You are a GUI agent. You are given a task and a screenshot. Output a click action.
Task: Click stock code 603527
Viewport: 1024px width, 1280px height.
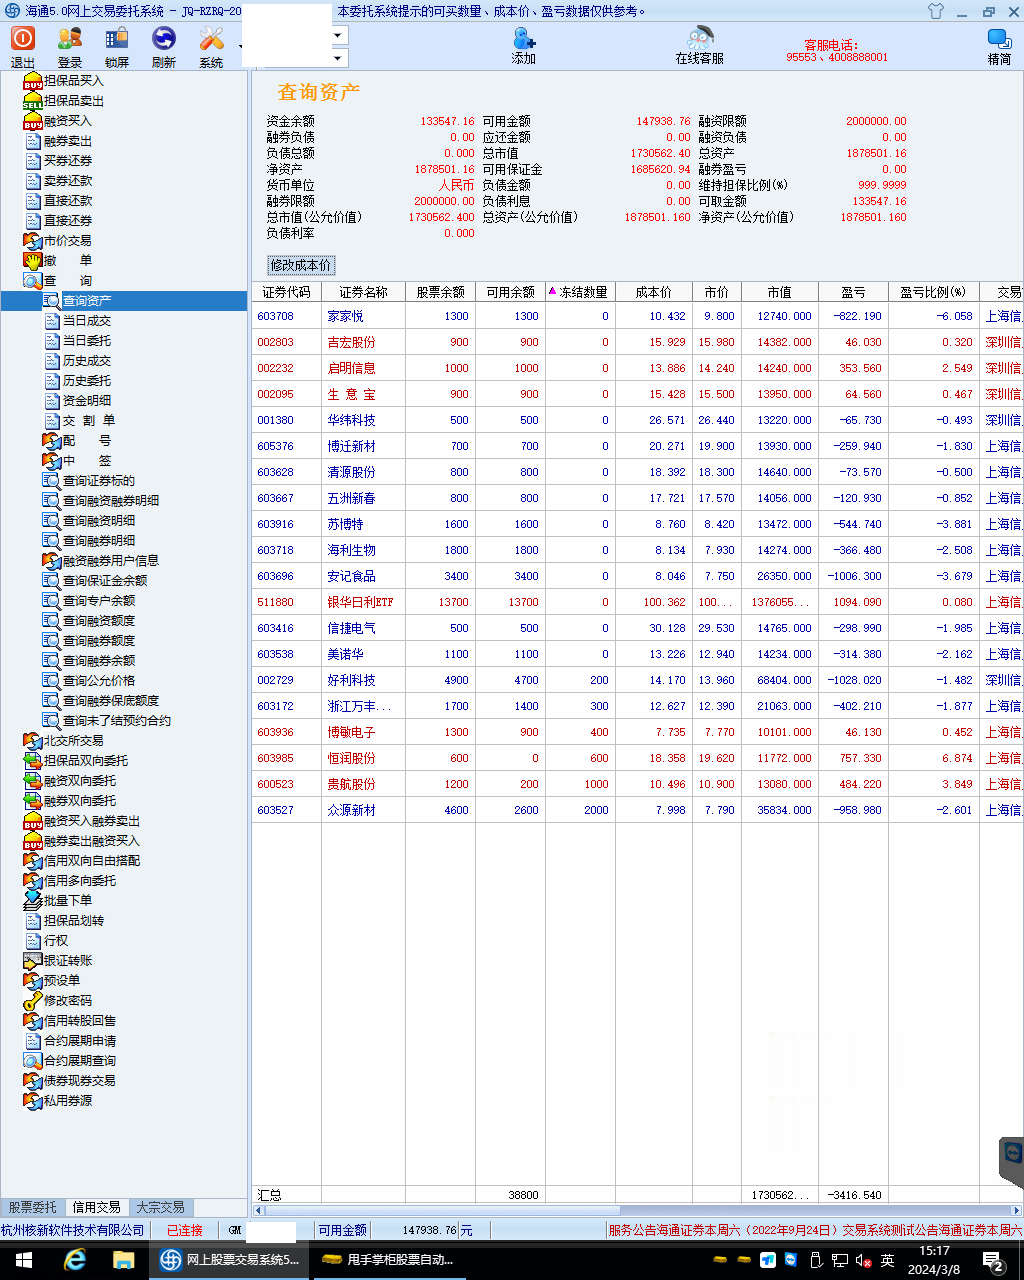(x=276, y=810)
